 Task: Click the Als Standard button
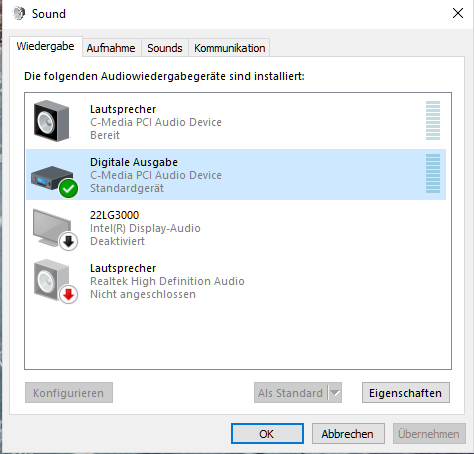[291, 393]
